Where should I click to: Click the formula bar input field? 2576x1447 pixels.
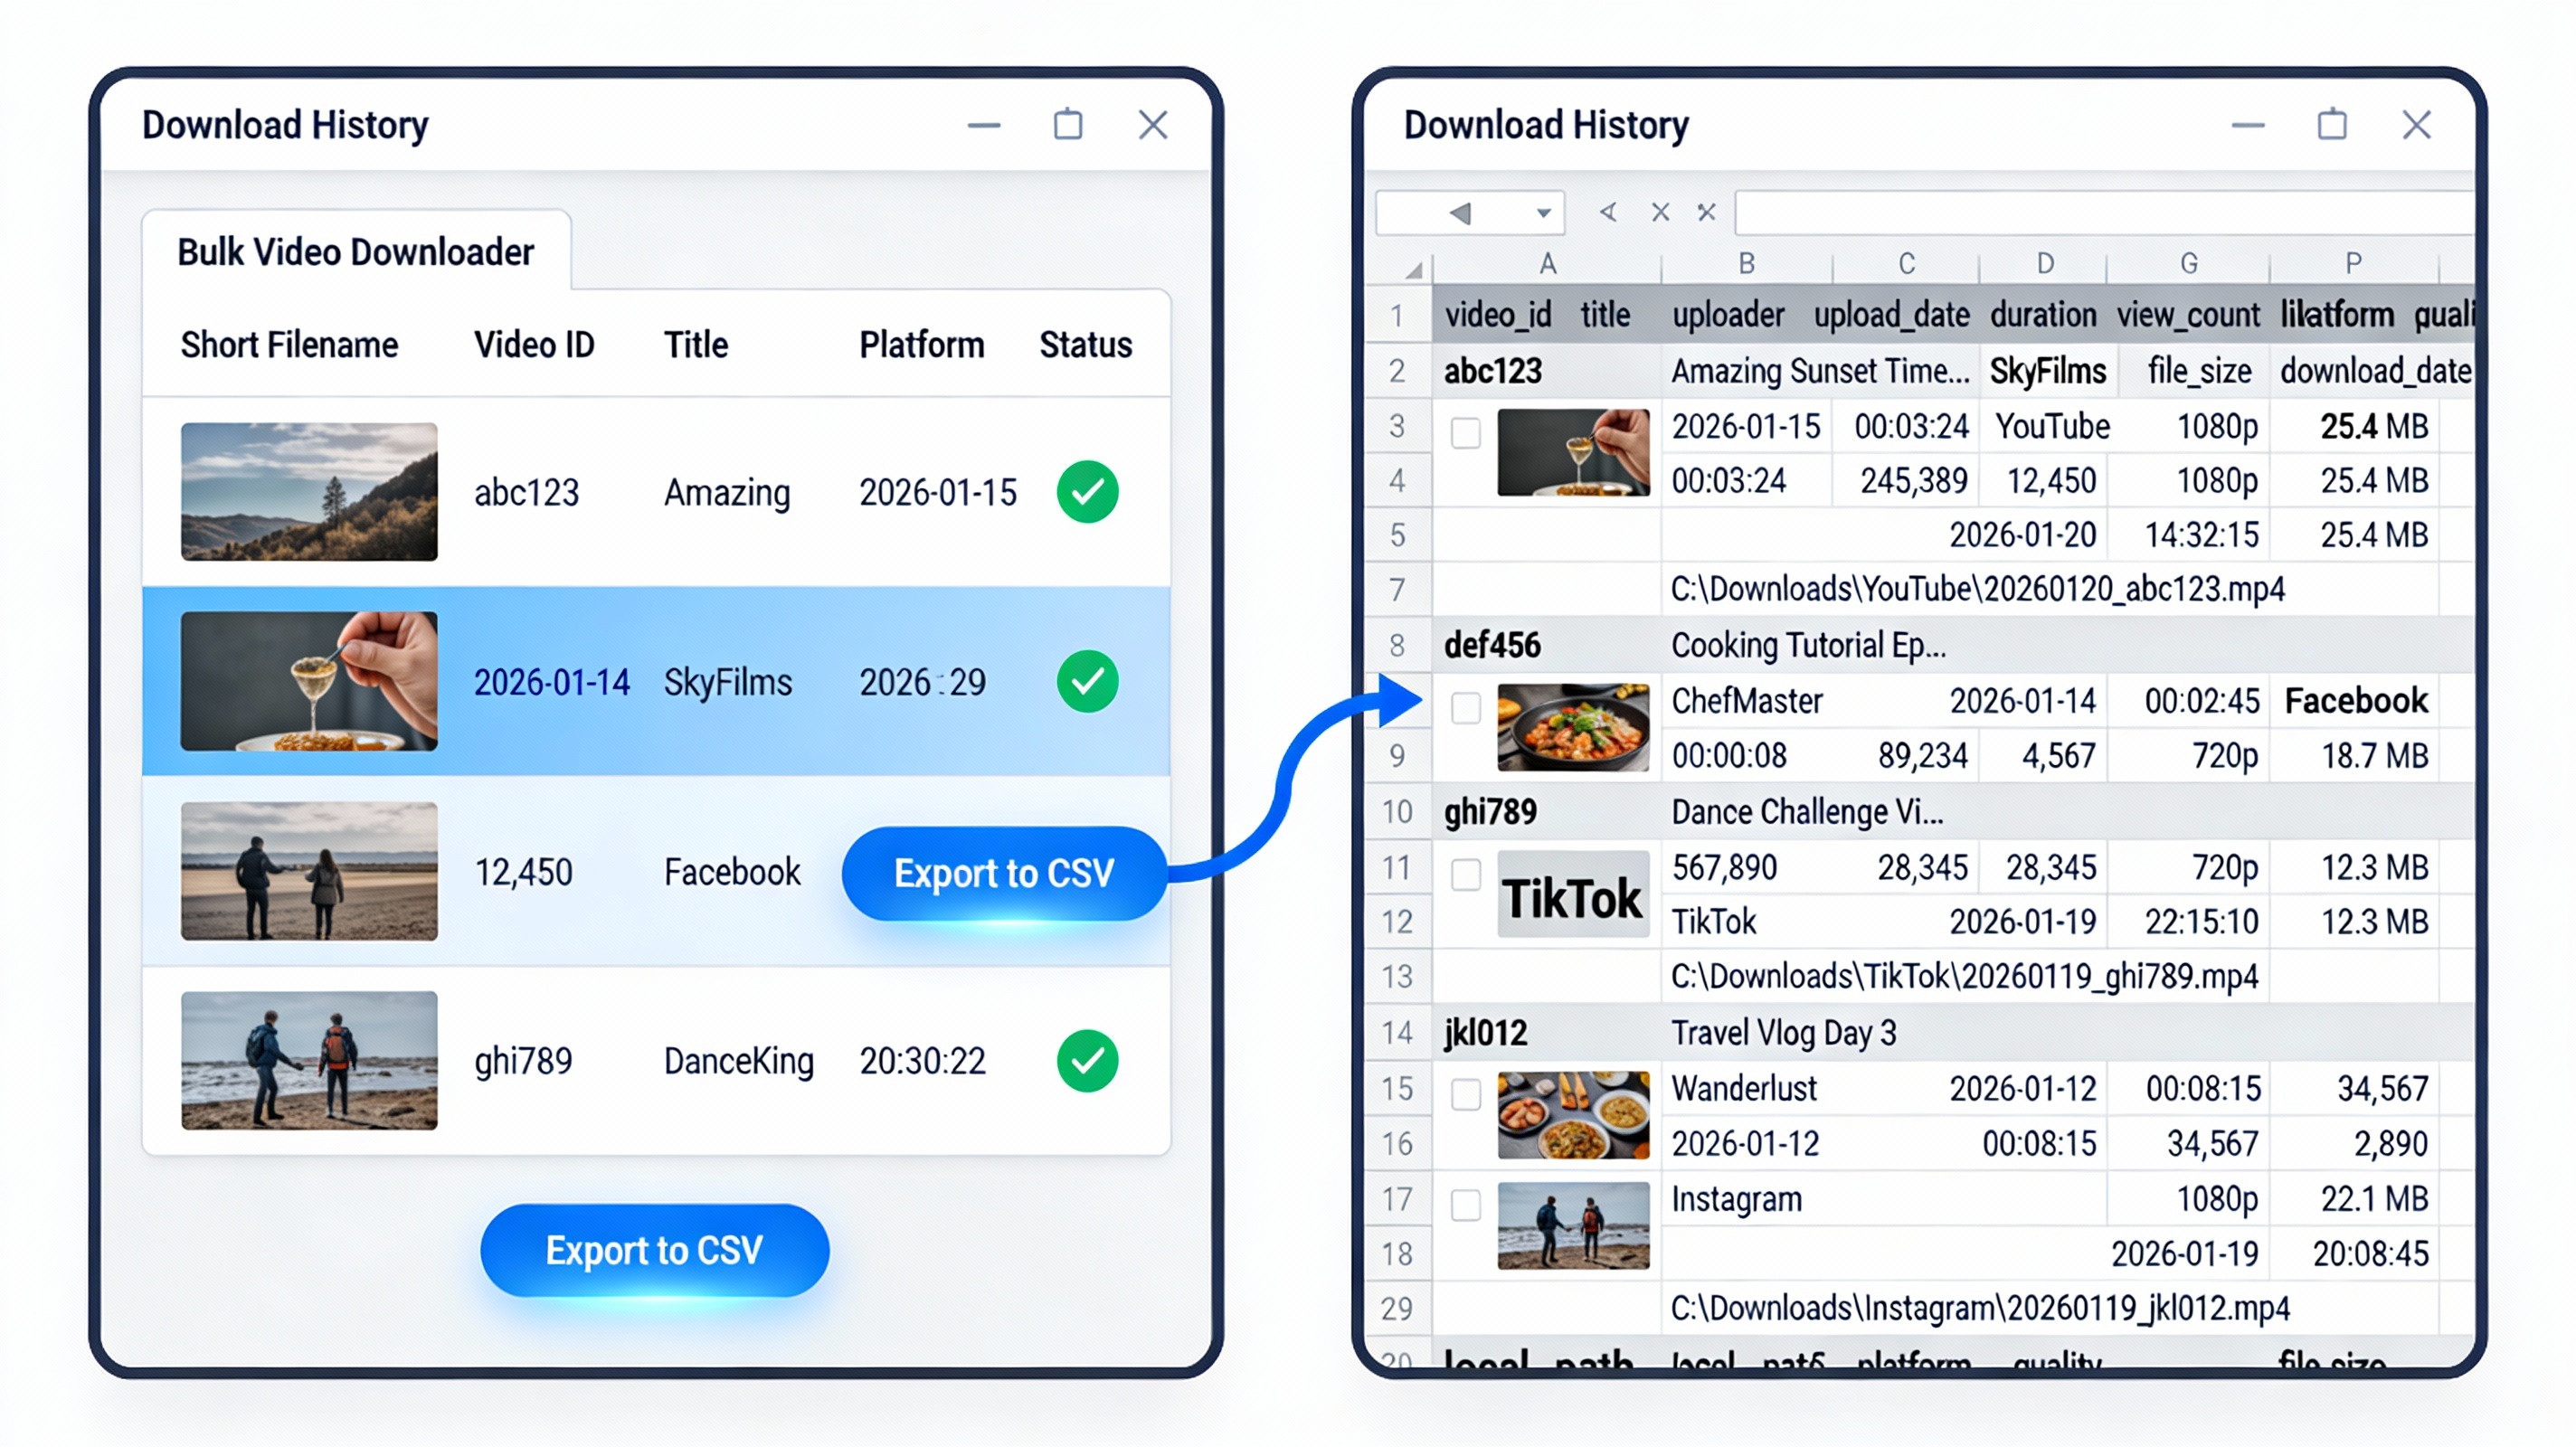click(2104, 213)
